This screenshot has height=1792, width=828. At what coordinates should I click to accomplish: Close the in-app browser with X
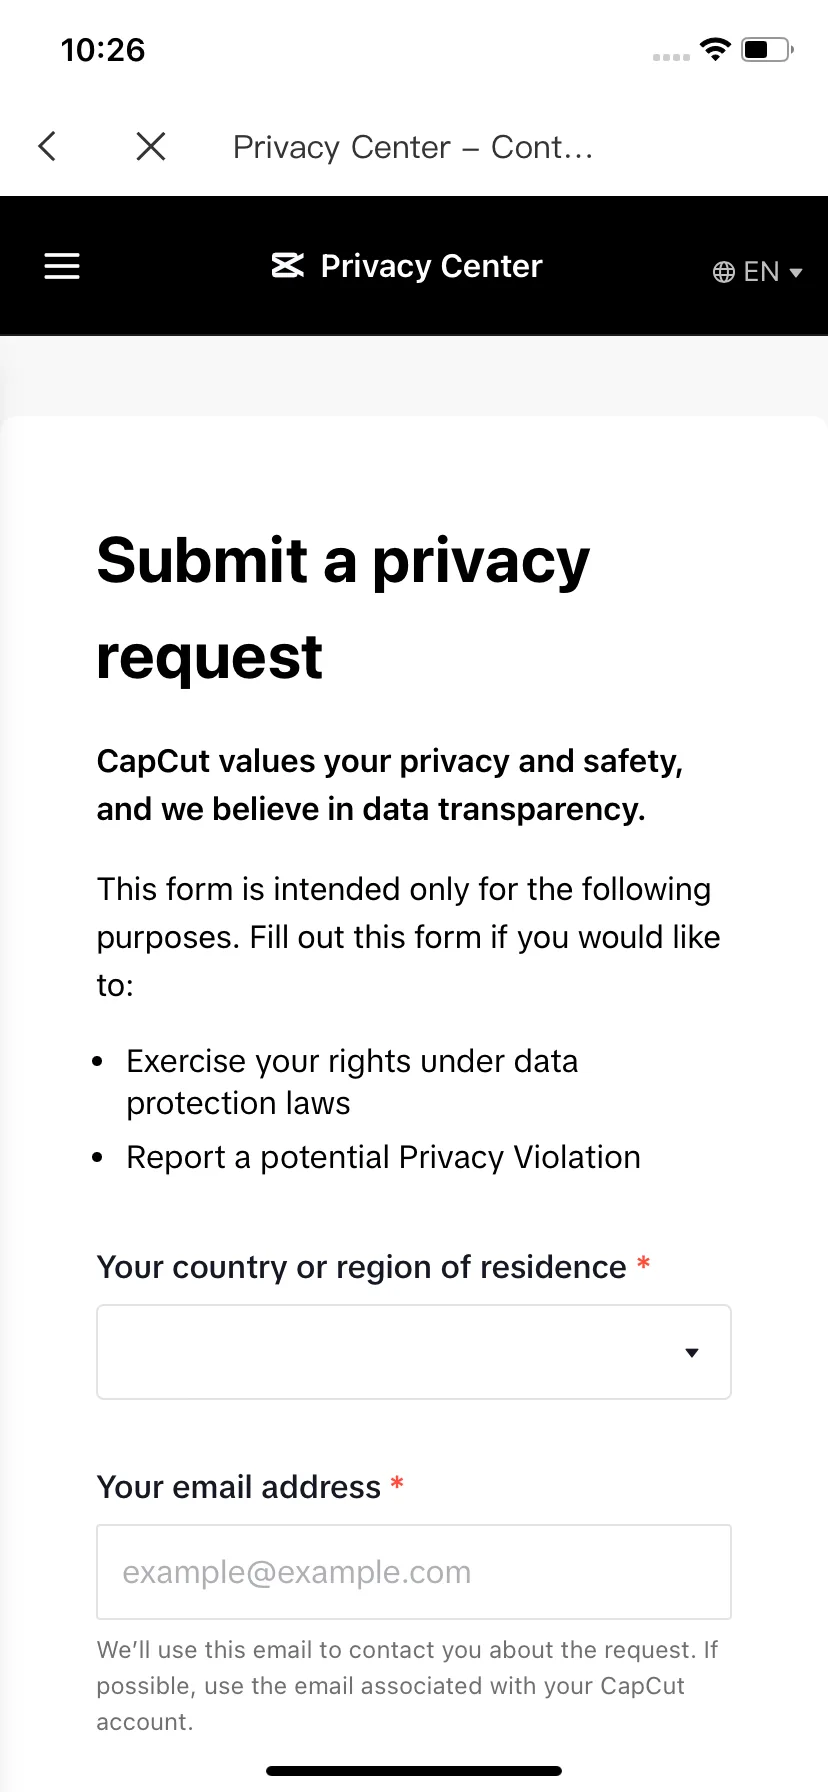pos(151,146)
